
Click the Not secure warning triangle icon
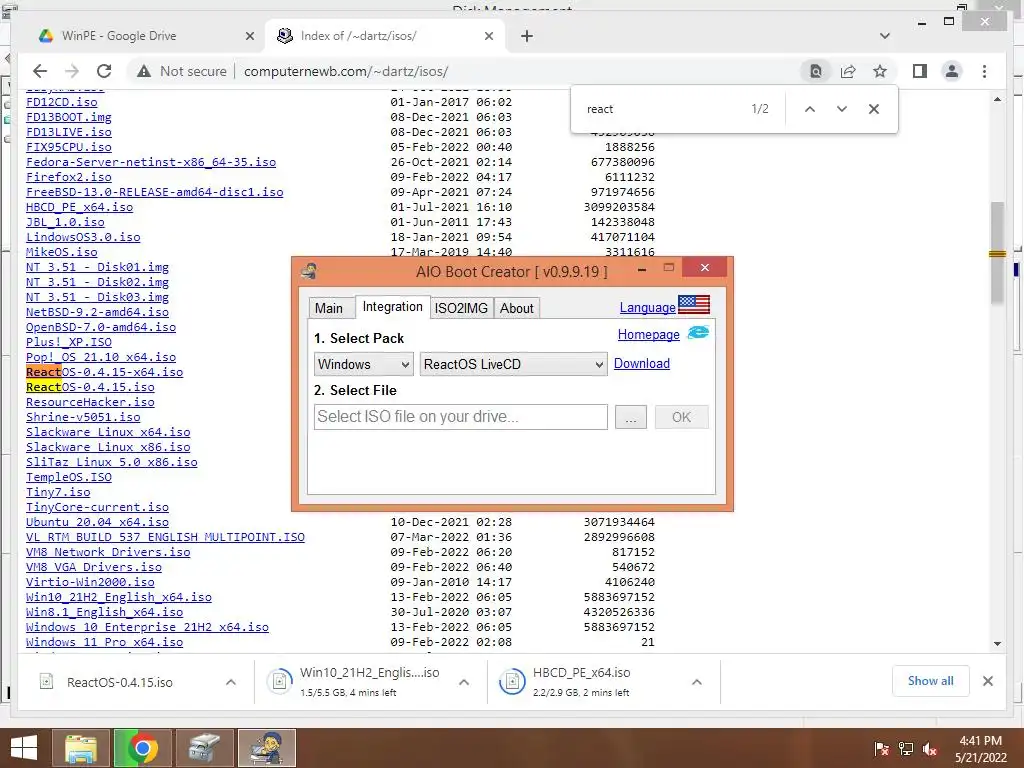coord(144,71)
